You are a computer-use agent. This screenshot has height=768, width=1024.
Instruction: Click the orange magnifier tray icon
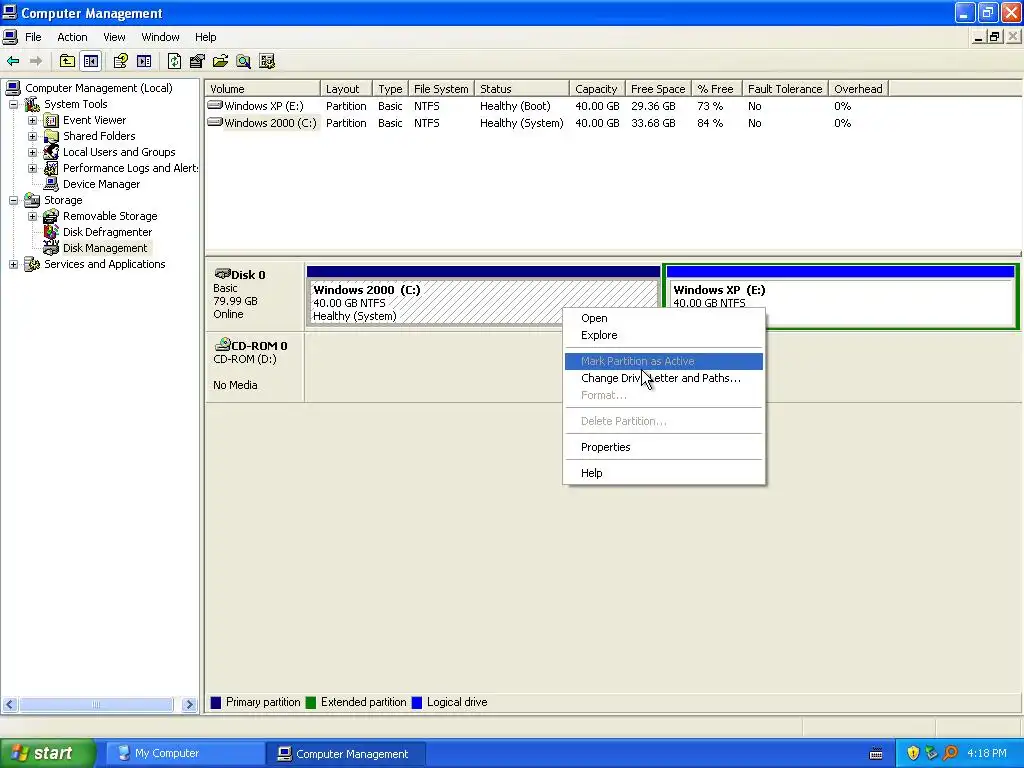[951, 753]
